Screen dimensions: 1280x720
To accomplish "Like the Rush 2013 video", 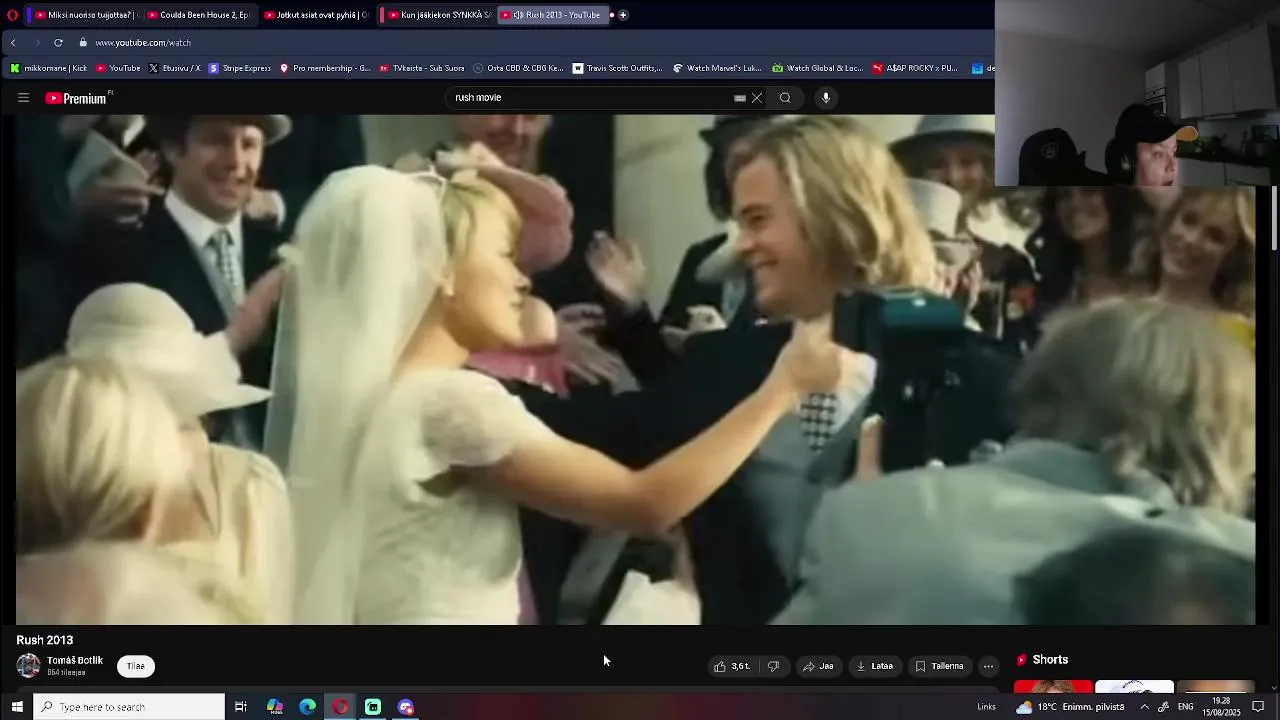I will coord(731,666).
